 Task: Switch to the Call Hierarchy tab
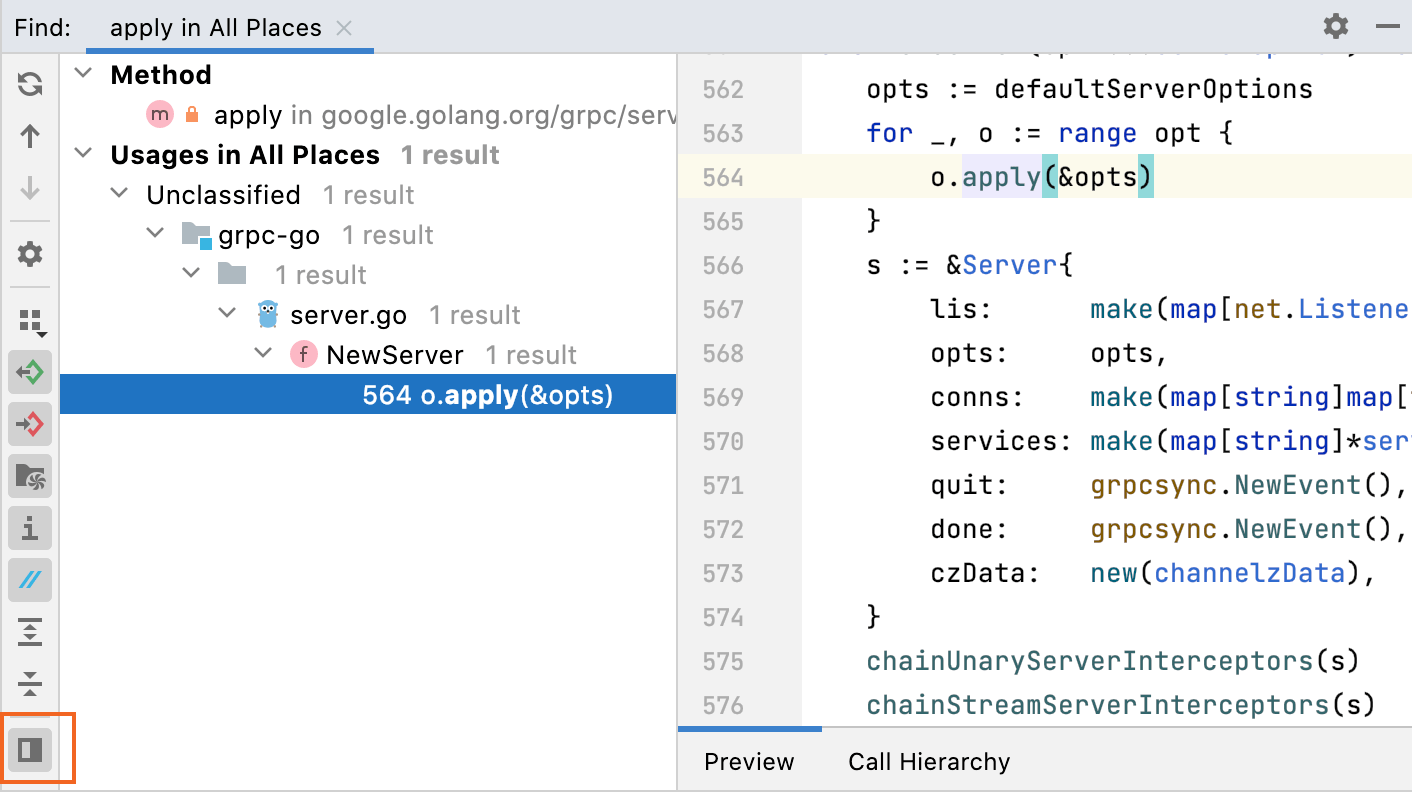[x=928, y=761]
